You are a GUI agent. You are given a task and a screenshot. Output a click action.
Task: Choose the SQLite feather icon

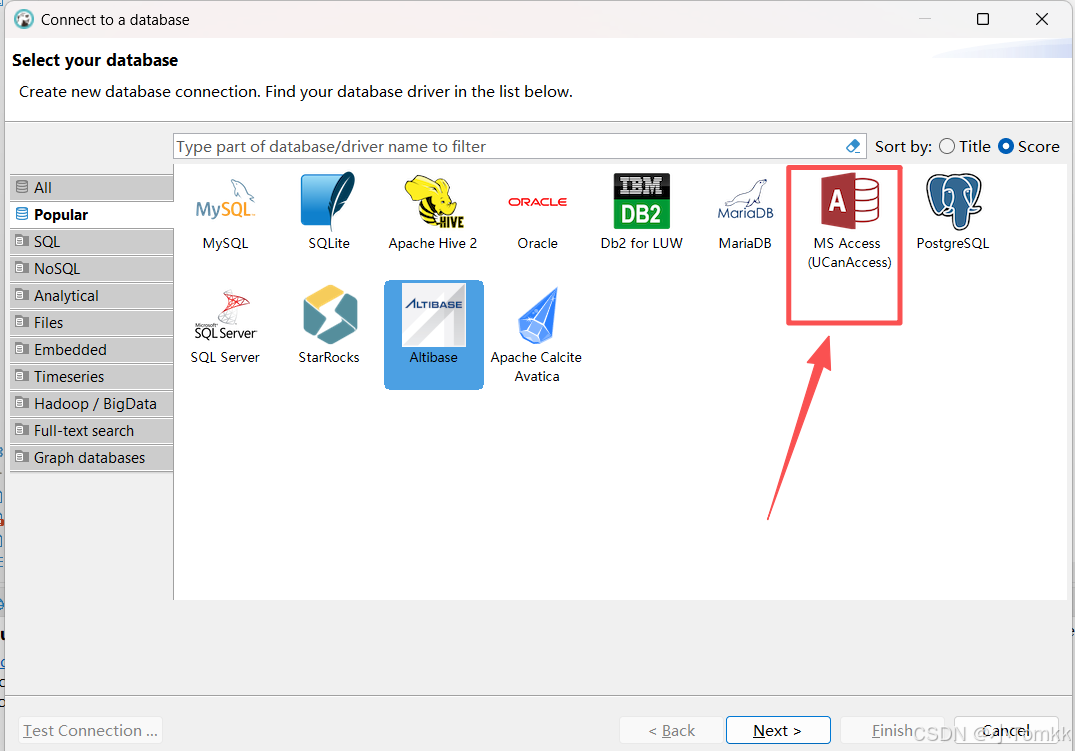pos(328,200)
